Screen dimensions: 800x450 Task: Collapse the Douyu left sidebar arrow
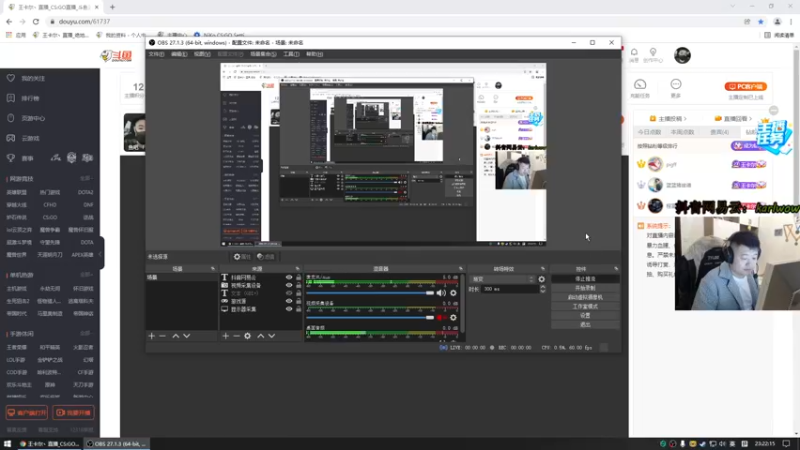(x=101, y=254)
